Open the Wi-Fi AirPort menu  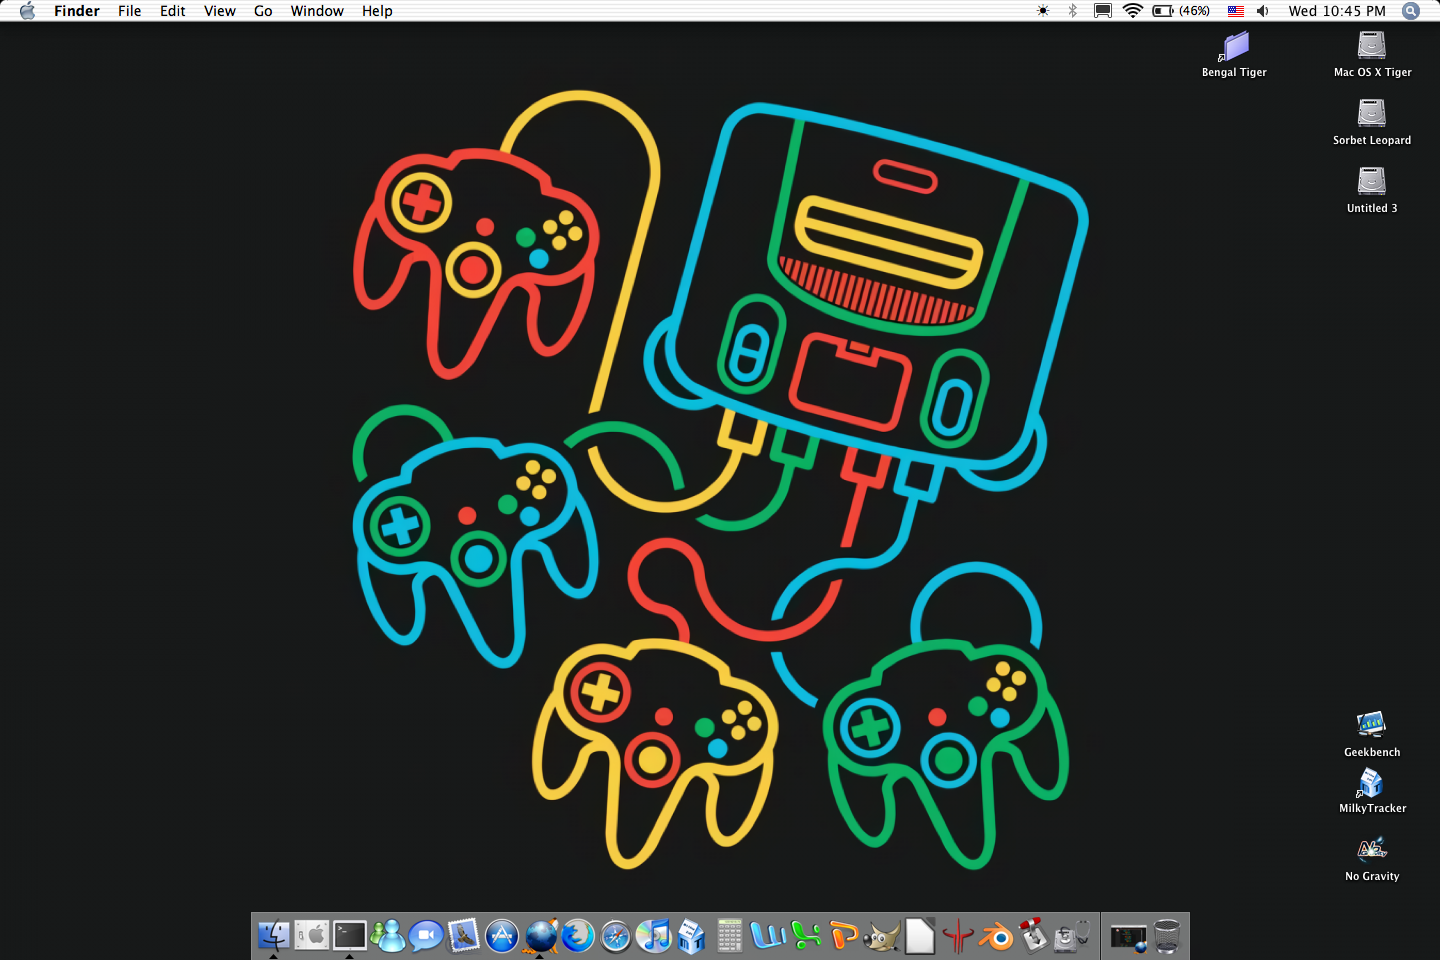(x=1133, y=11)
